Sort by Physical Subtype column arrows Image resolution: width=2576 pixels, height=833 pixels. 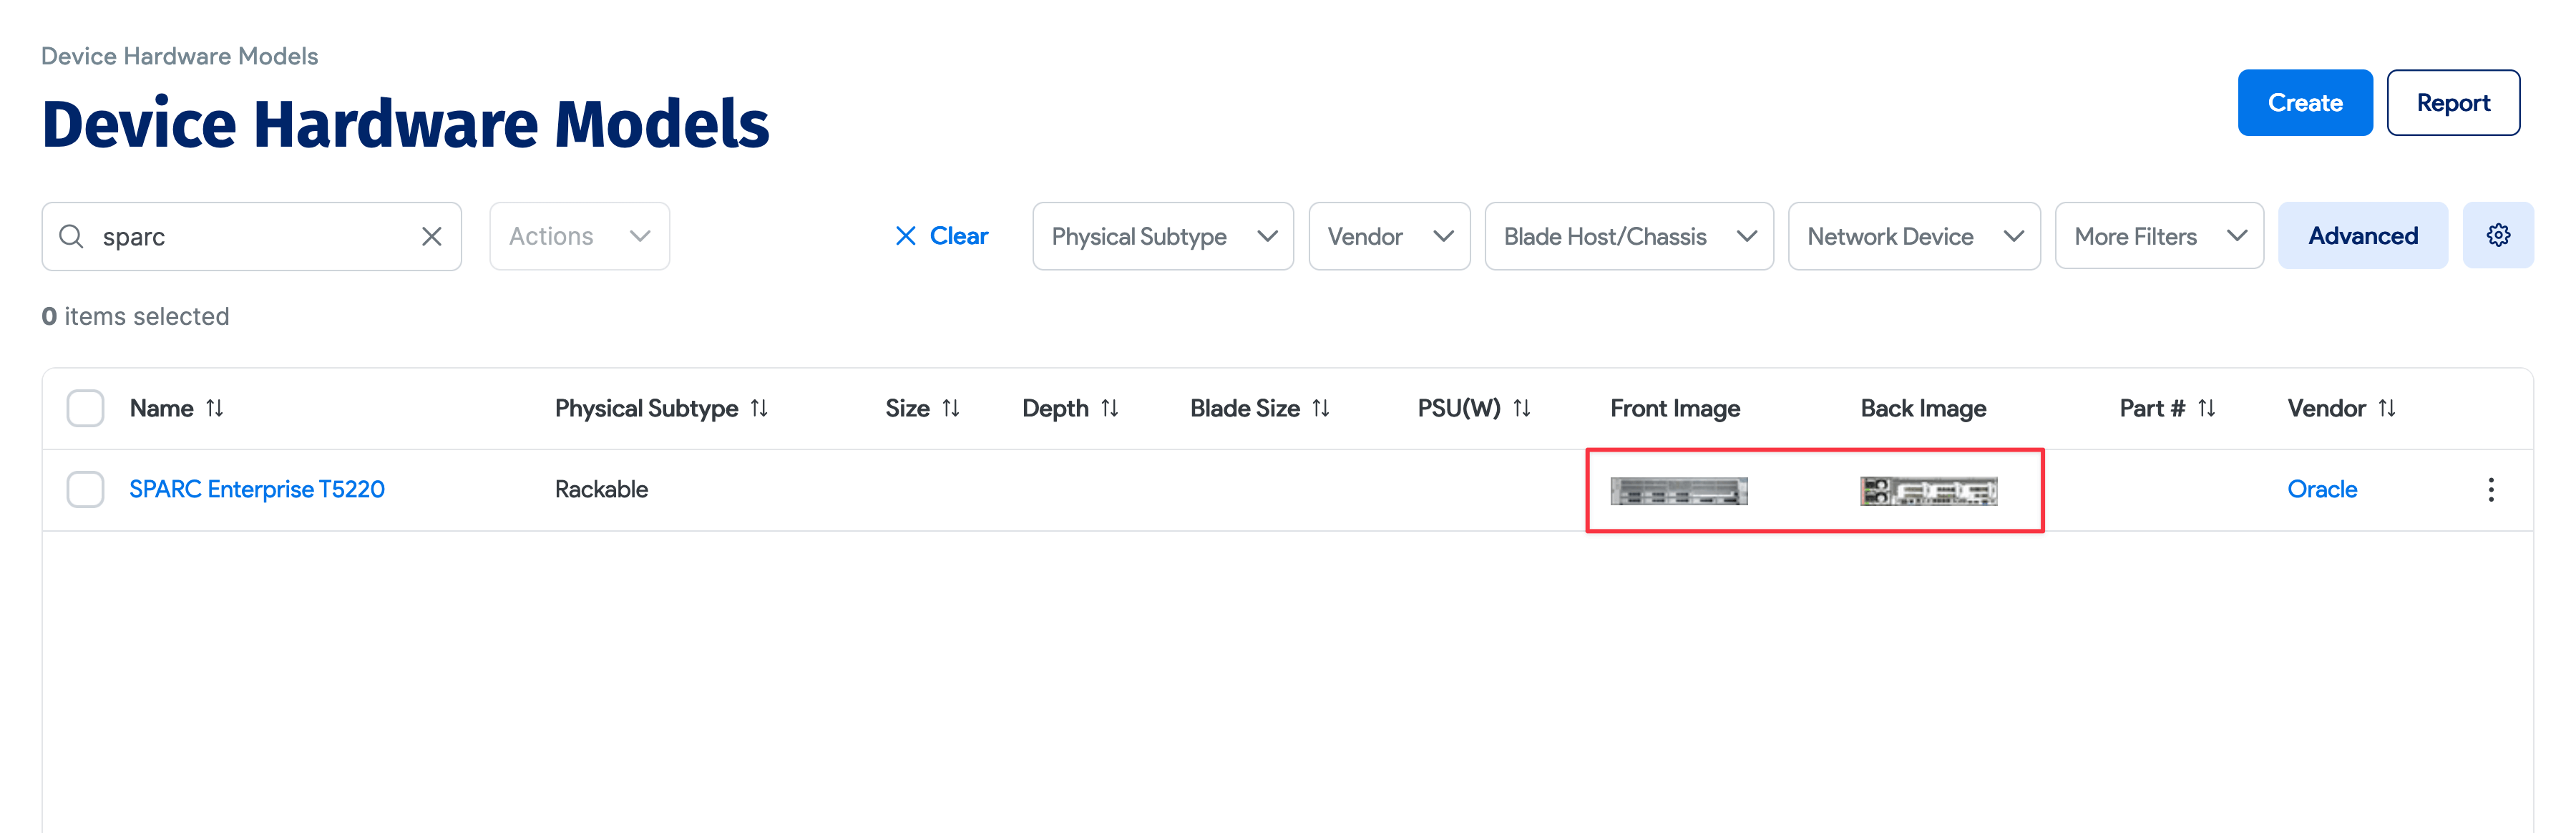(x=759, y=408)
